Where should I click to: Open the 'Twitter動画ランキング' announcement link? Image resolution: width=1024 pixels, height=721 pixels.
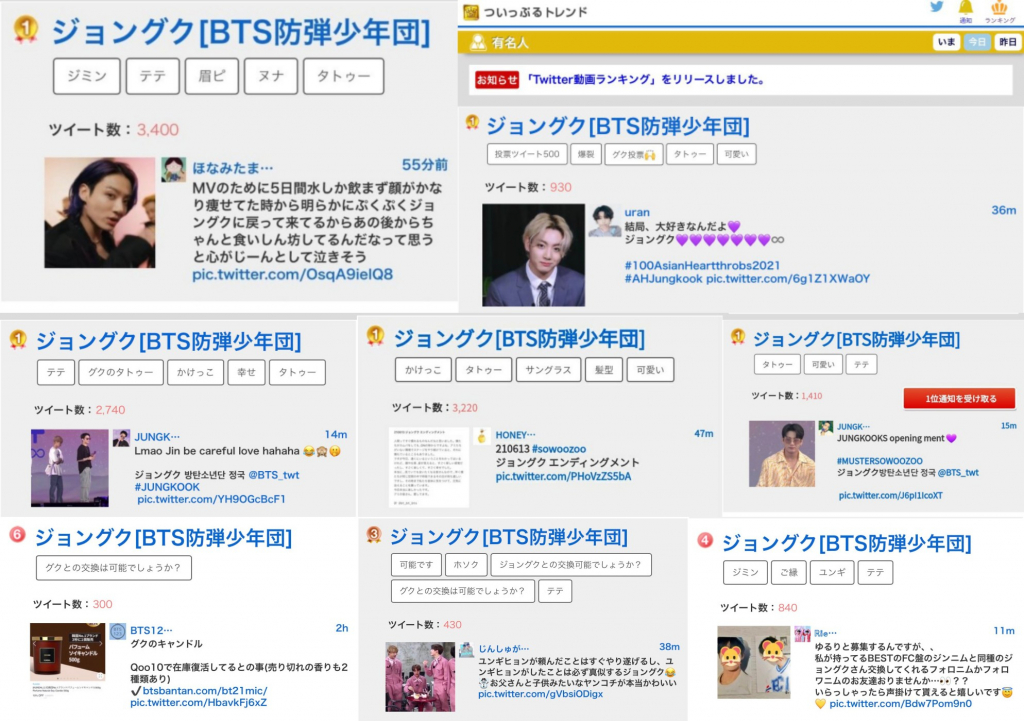(x=645, y=80)
